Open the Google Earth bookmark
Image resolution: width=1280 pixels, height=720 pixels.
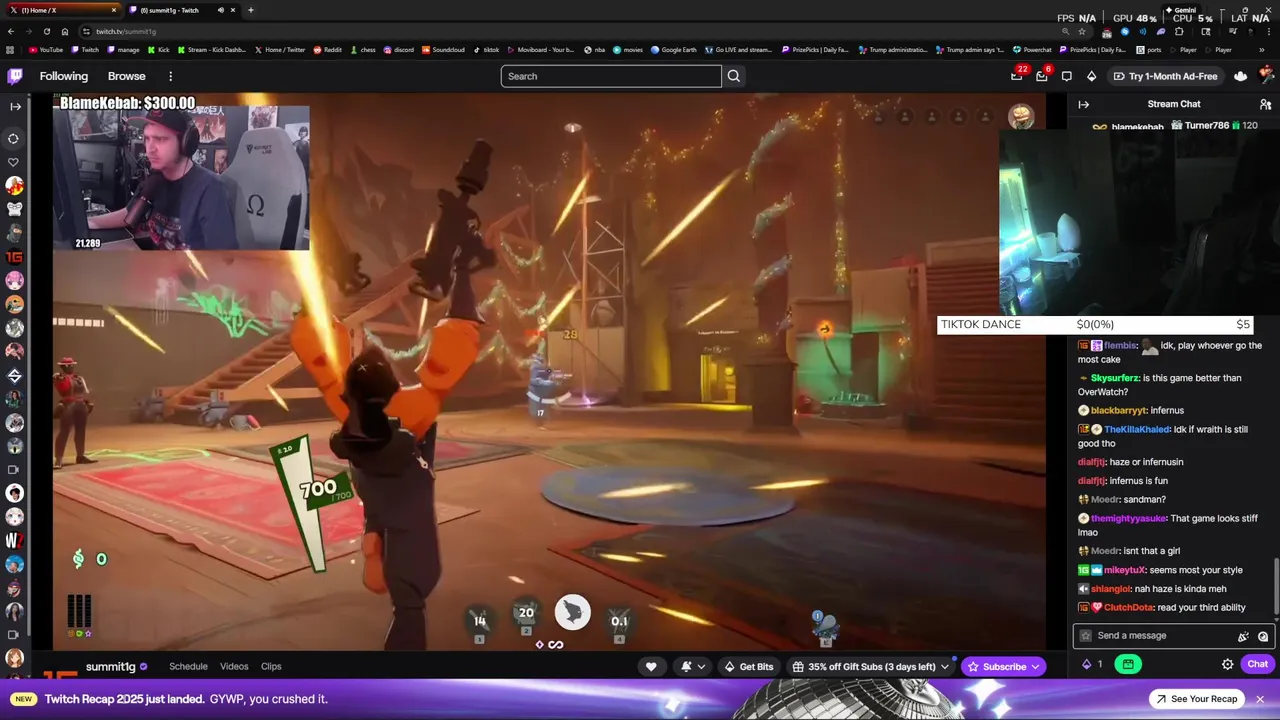coord(673,49)
